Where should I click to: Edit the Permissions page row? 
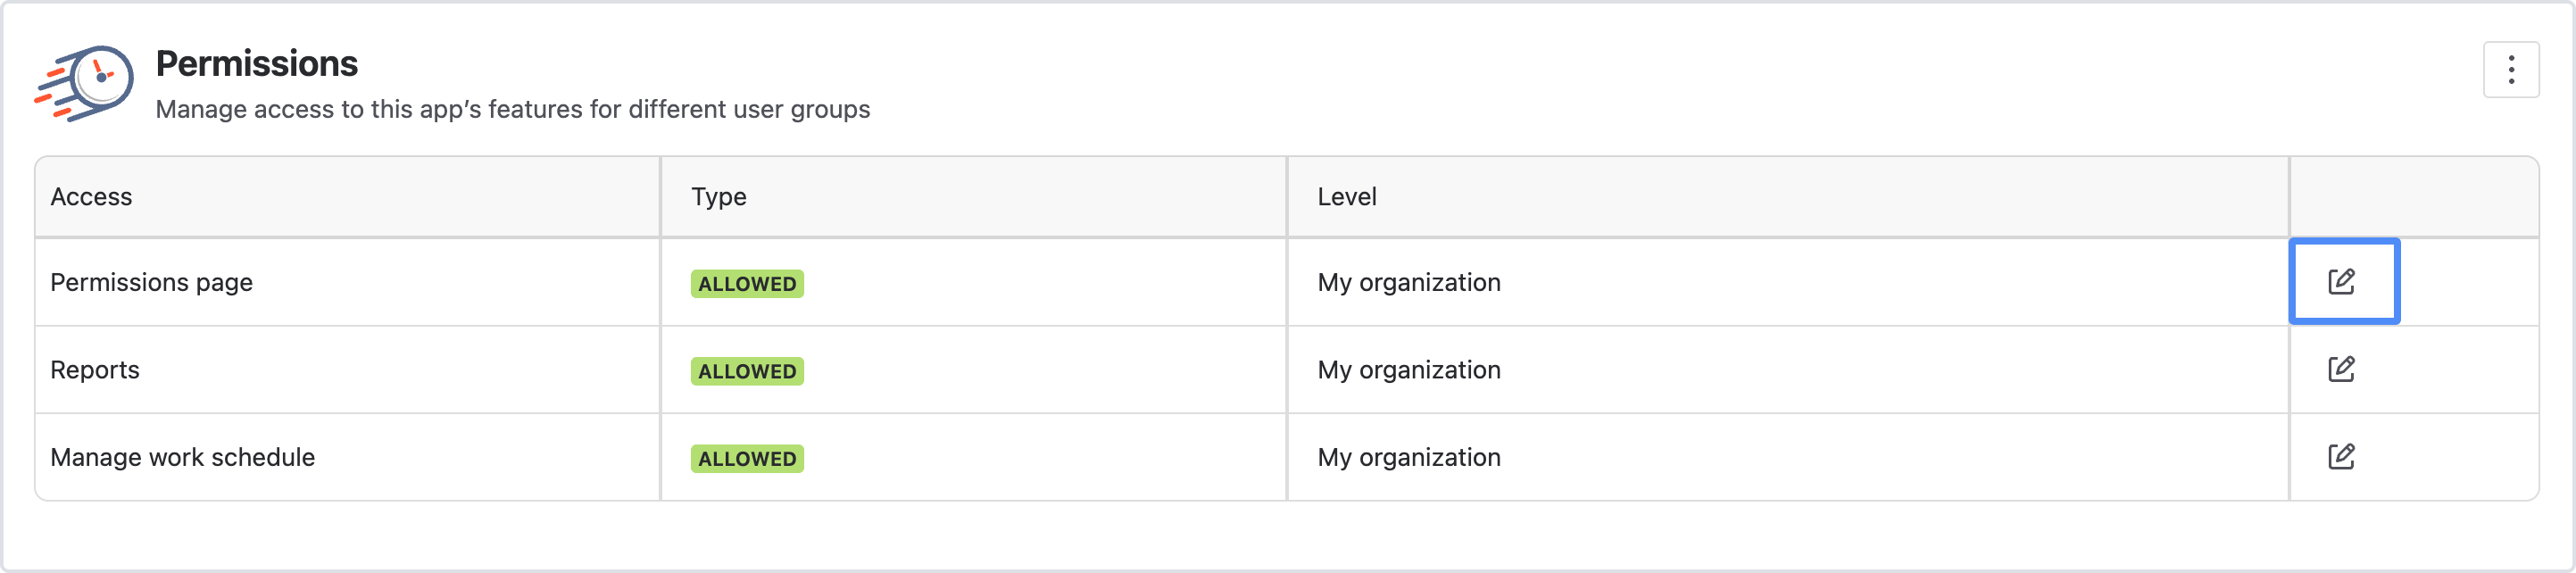tap(2342, 281)
